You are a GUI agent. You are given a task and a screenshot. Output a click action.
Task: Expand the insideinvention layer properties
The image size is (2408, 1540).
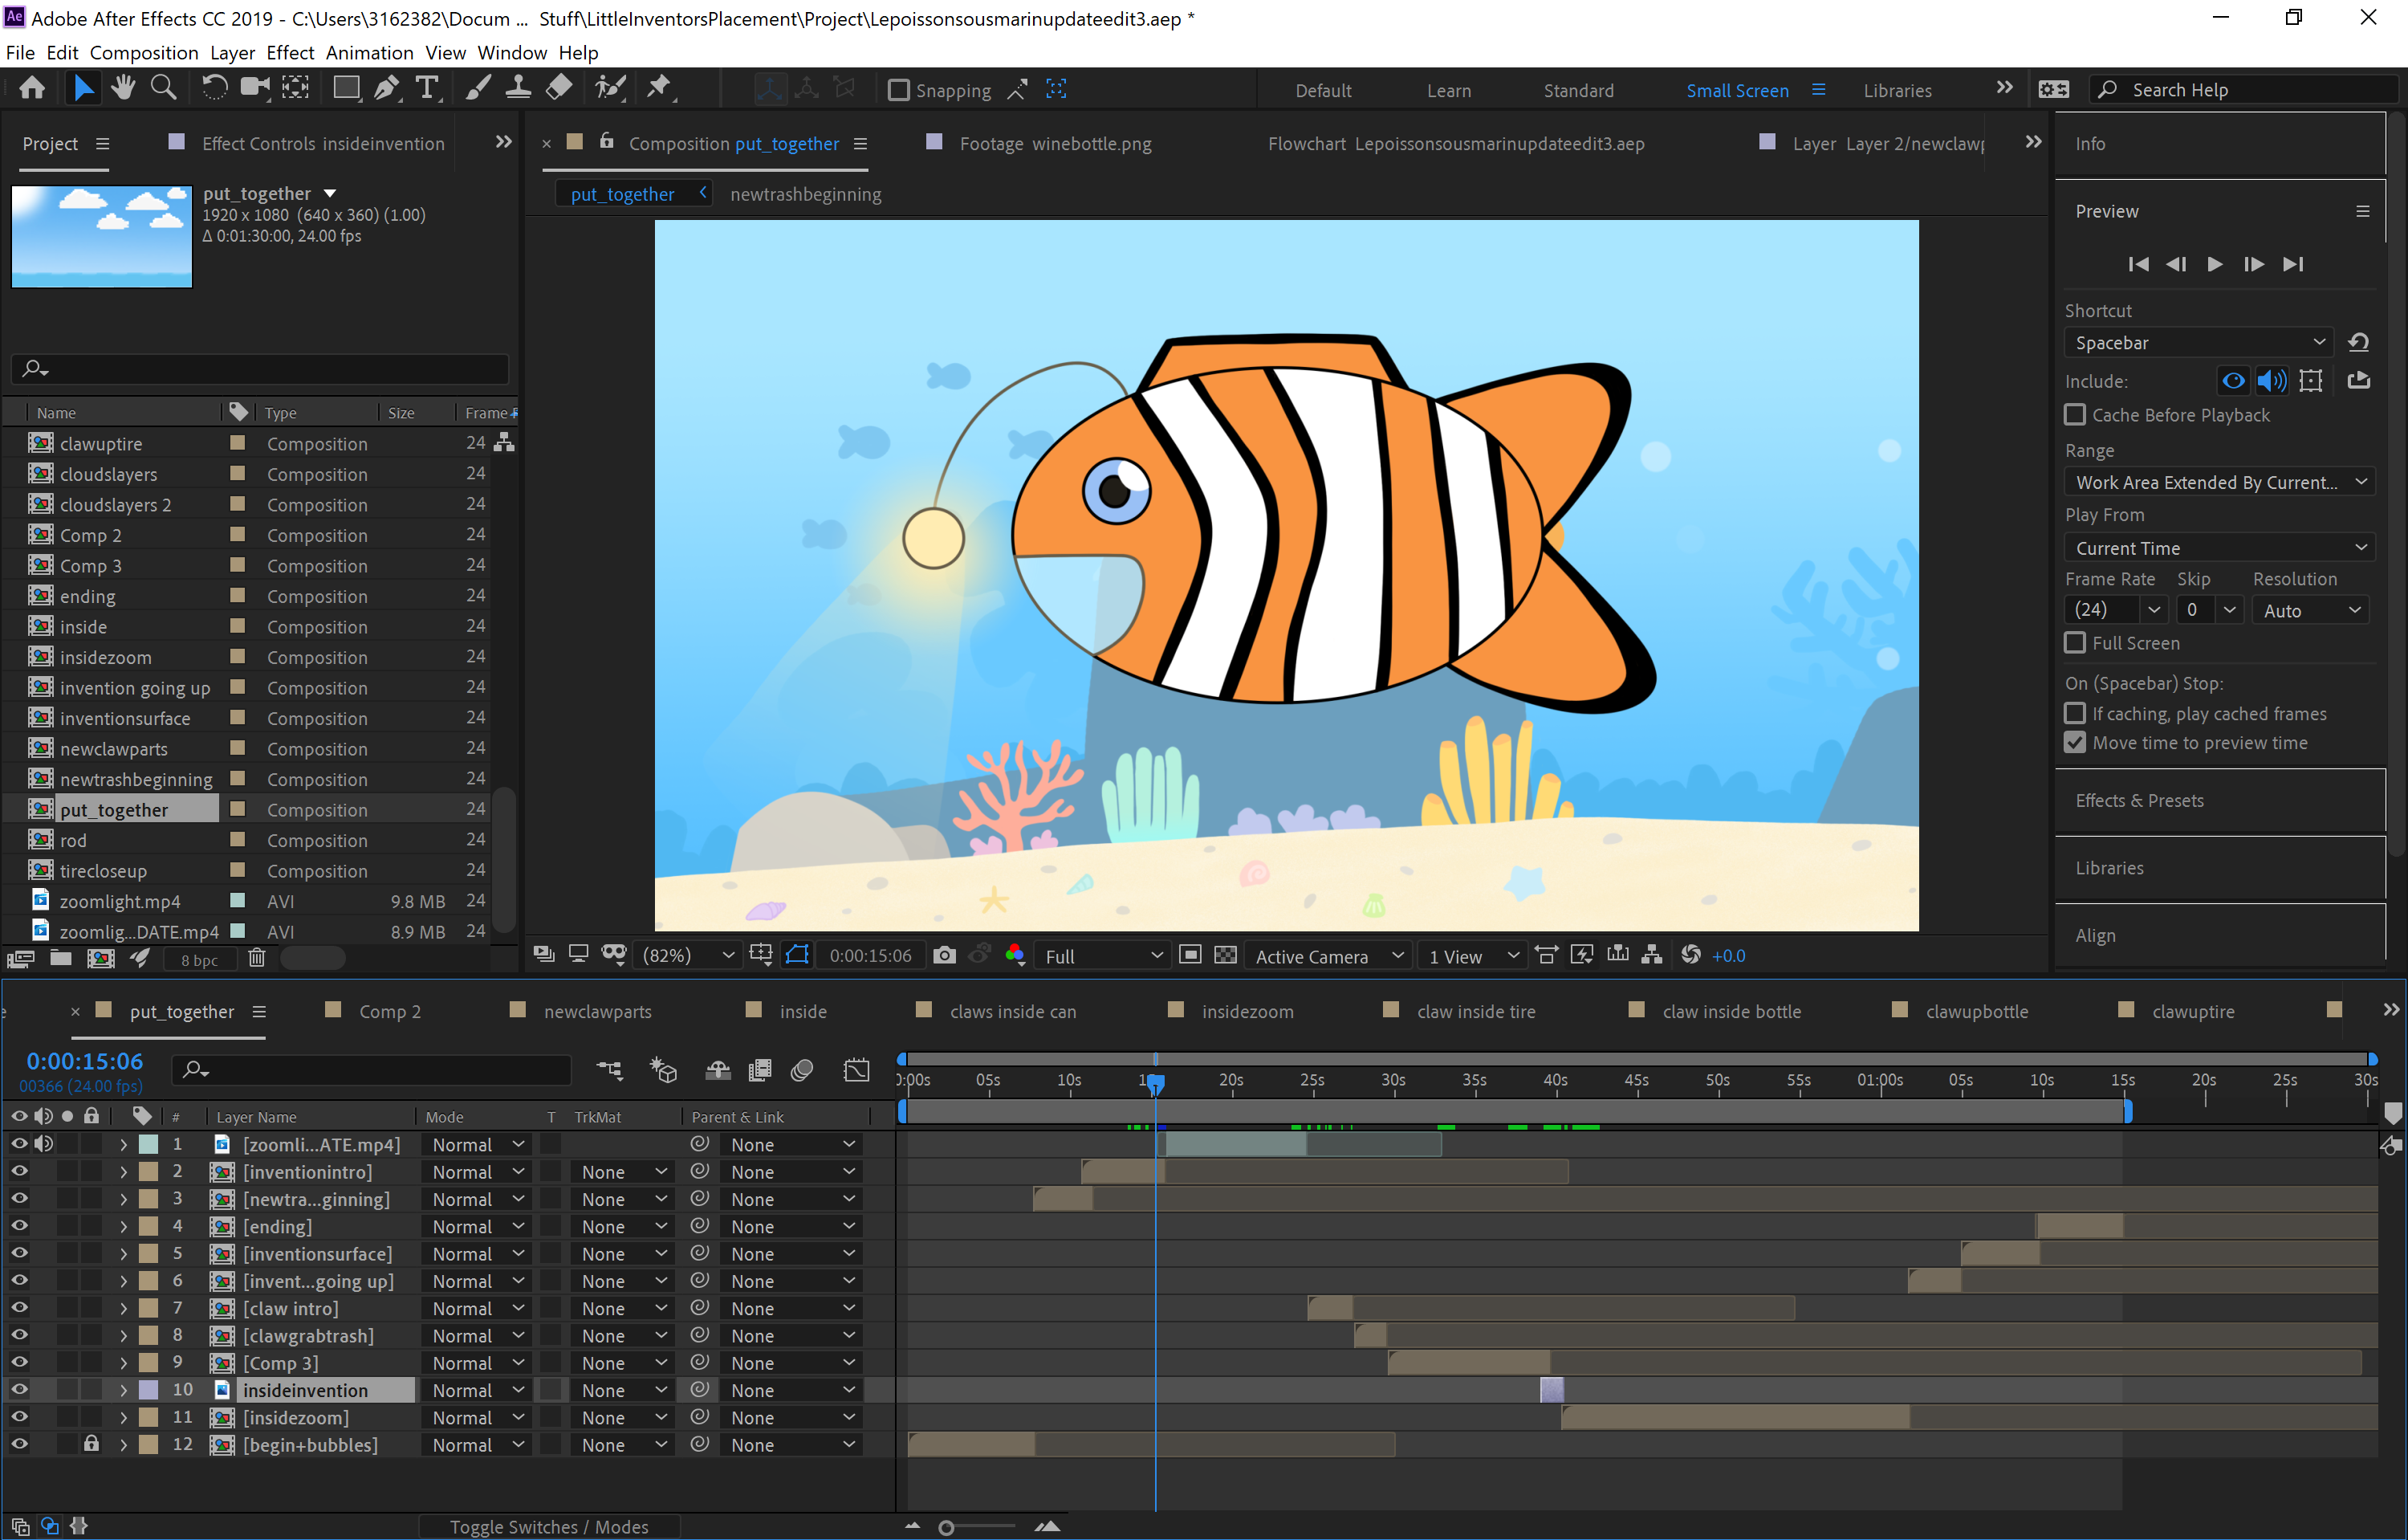coord(123,1390)
